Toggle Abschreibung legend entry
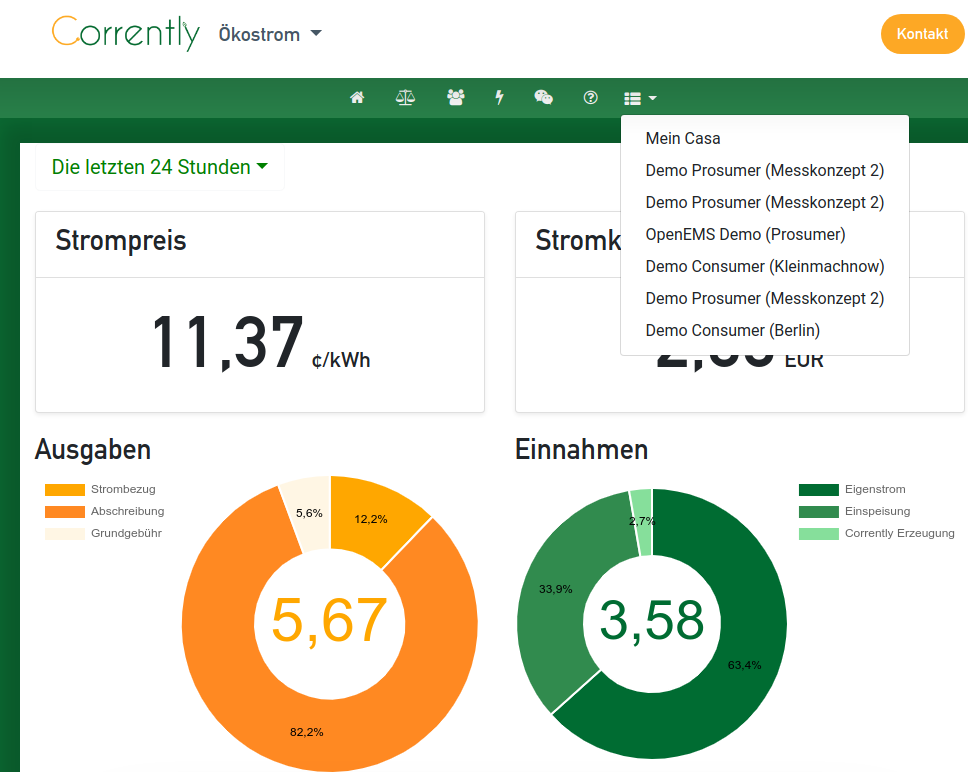The width and height of the screenshot is (968, 772). 105,512
